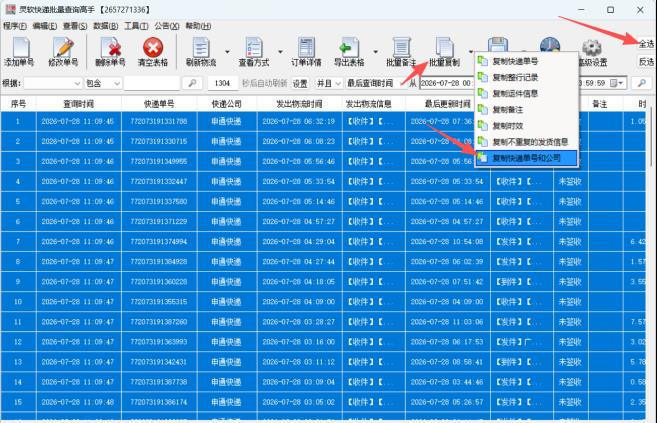Viewport: 657px width, 423px height.
Task: Click the 申通快递 cell in row 10
Action: [226, 302]
